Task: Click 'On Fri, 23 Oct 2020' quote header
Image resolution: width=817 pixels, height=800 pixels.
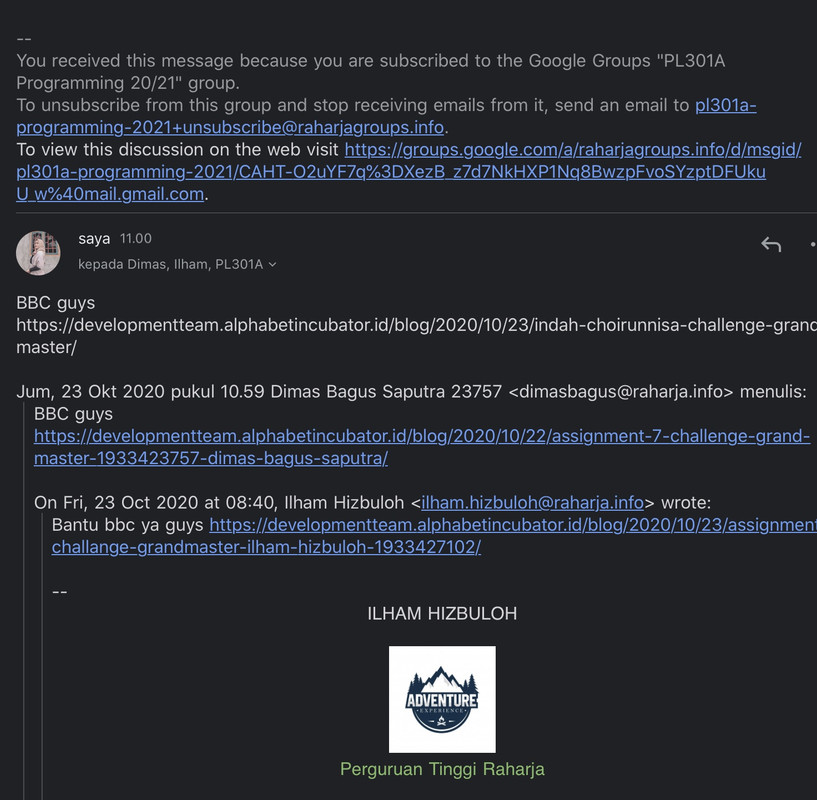Action: [372, 502]
